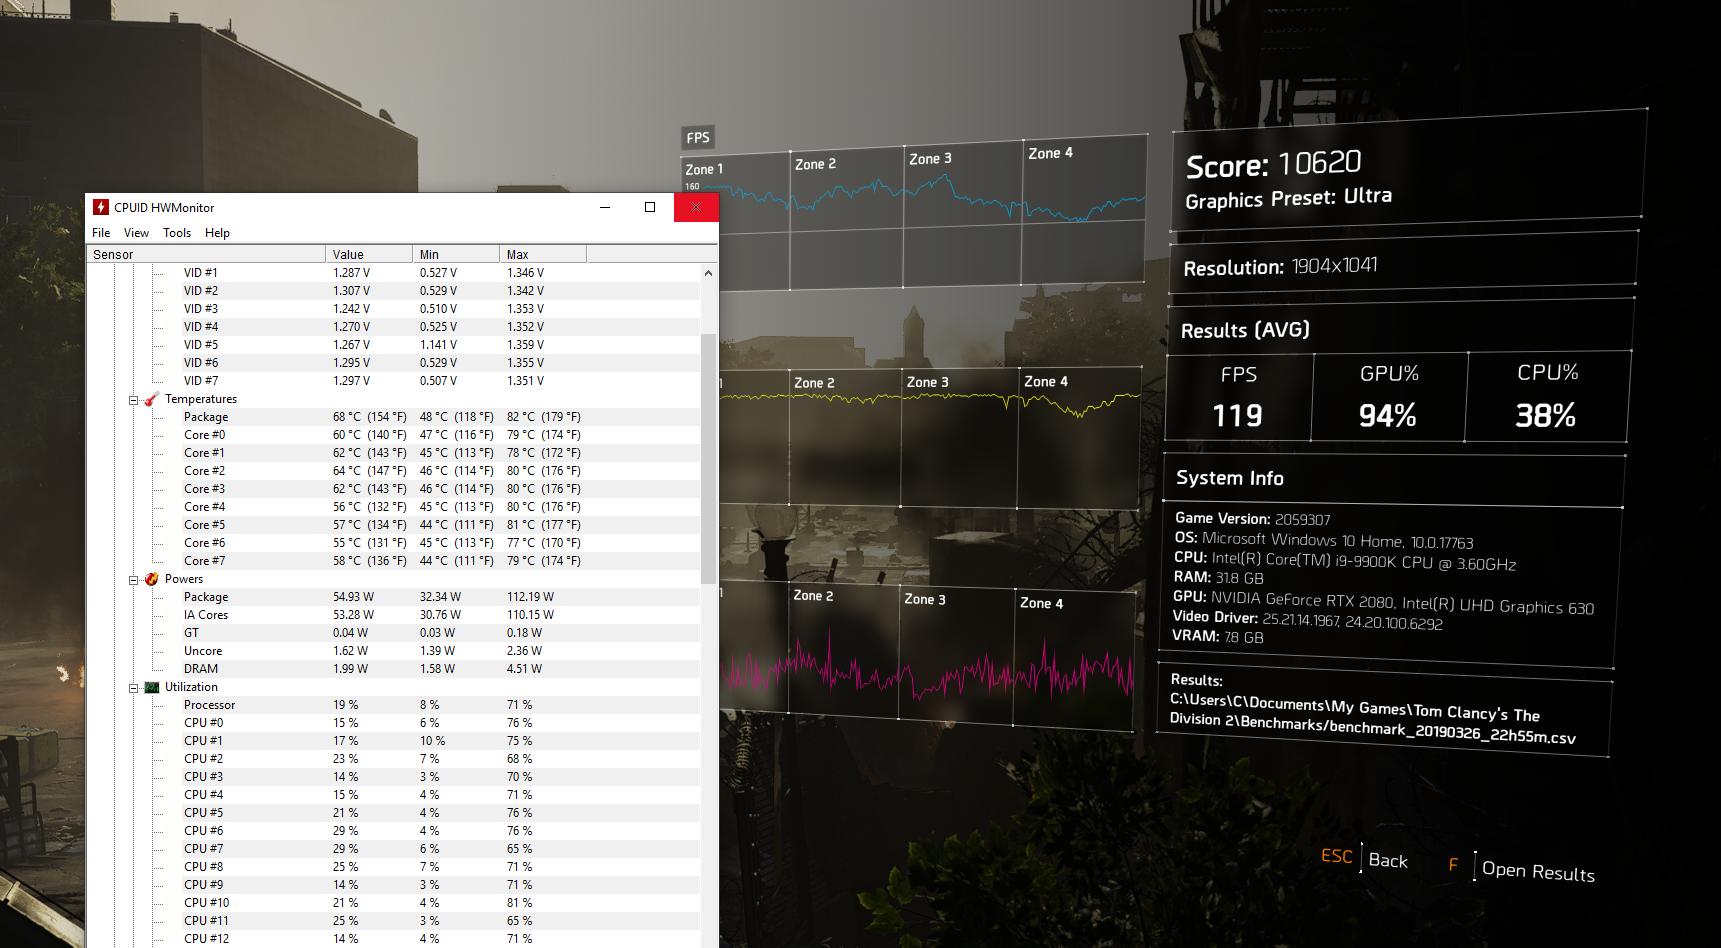Select the CPU #6 utilization row
Viewport: 1721px width, 948px height.
pos(393,831)
